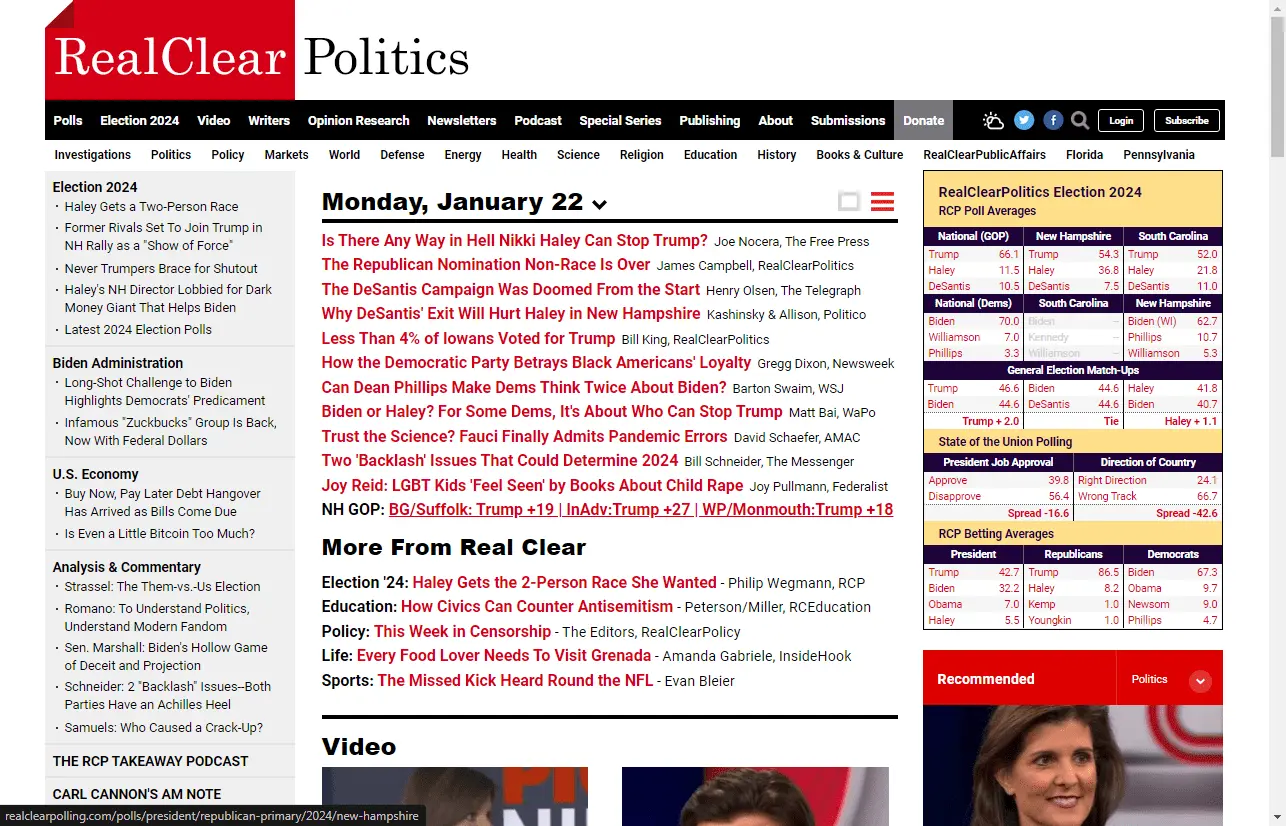Read 'Less Than 4% of Iowans Voted for Trump'
This screenshot has height=826, width=1286.
point(468,339)
